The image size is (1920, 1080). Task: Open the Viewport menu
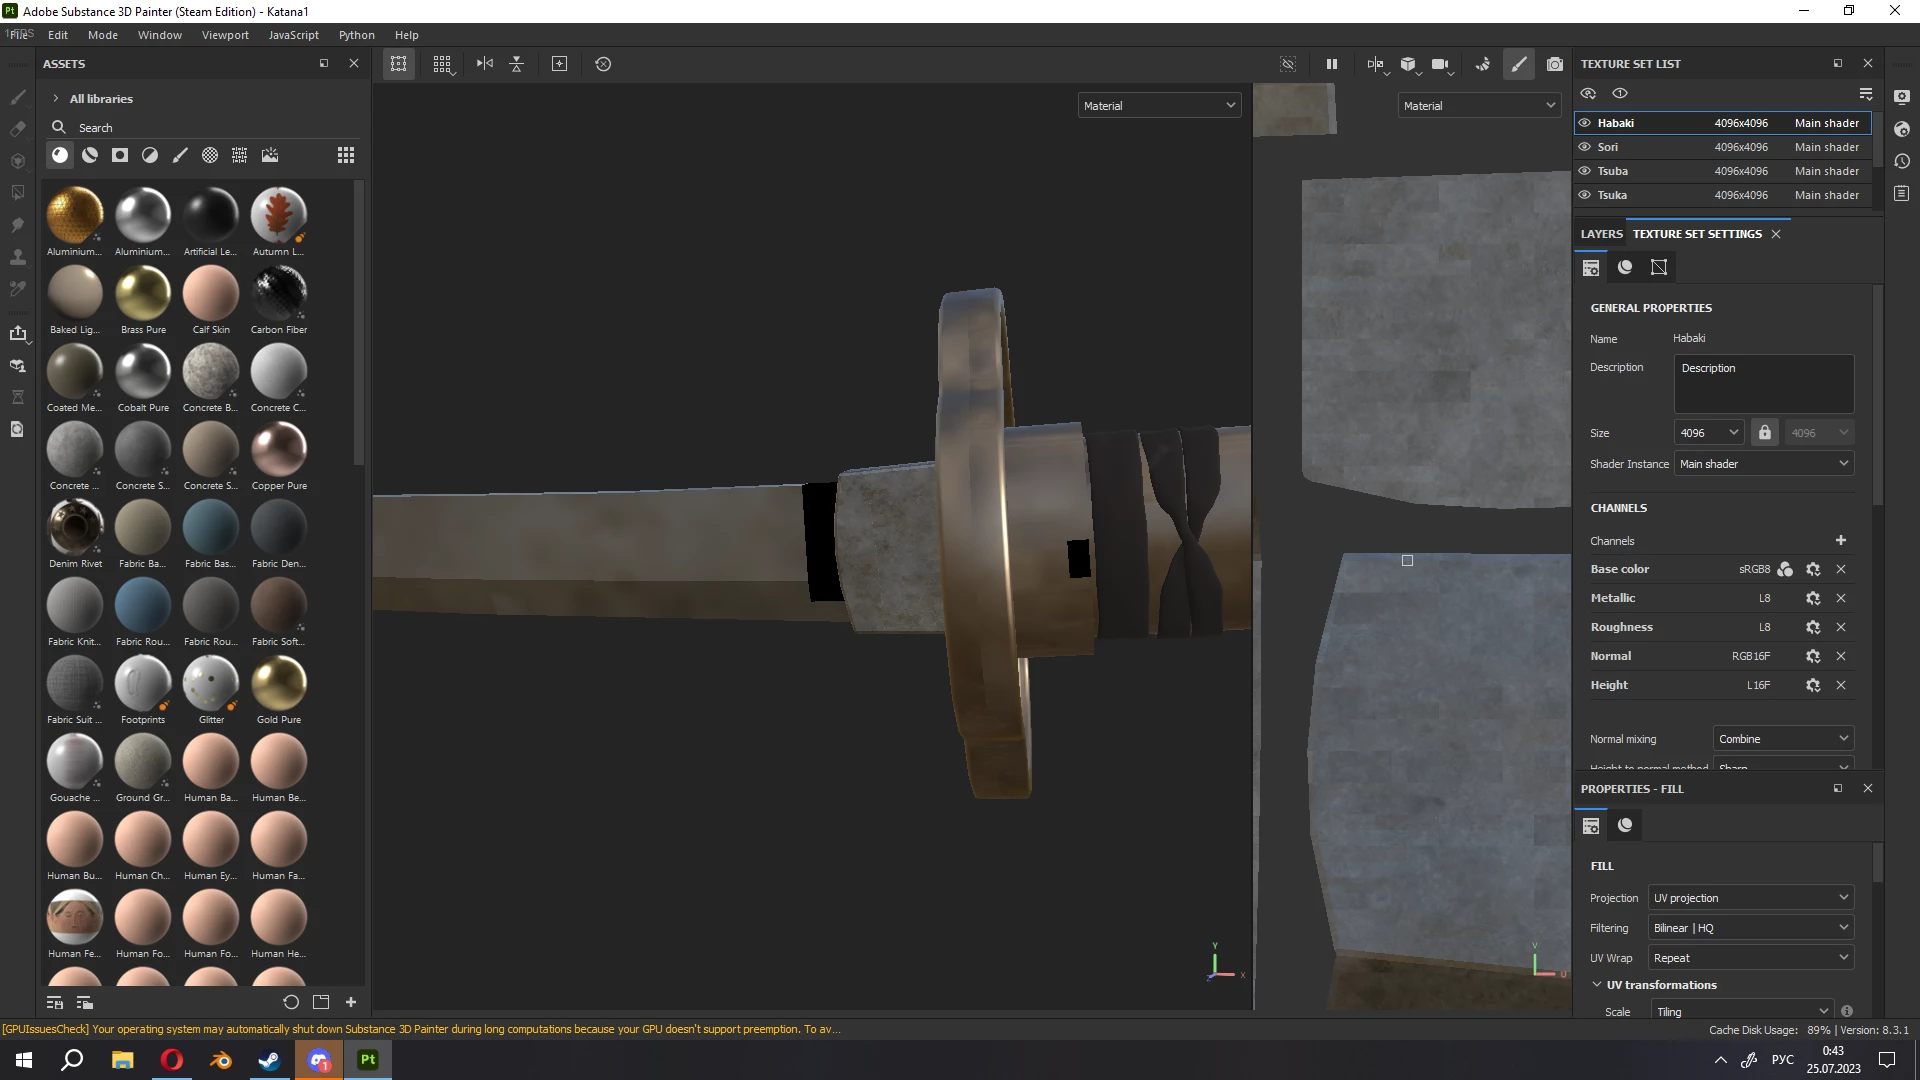(225, 35)
